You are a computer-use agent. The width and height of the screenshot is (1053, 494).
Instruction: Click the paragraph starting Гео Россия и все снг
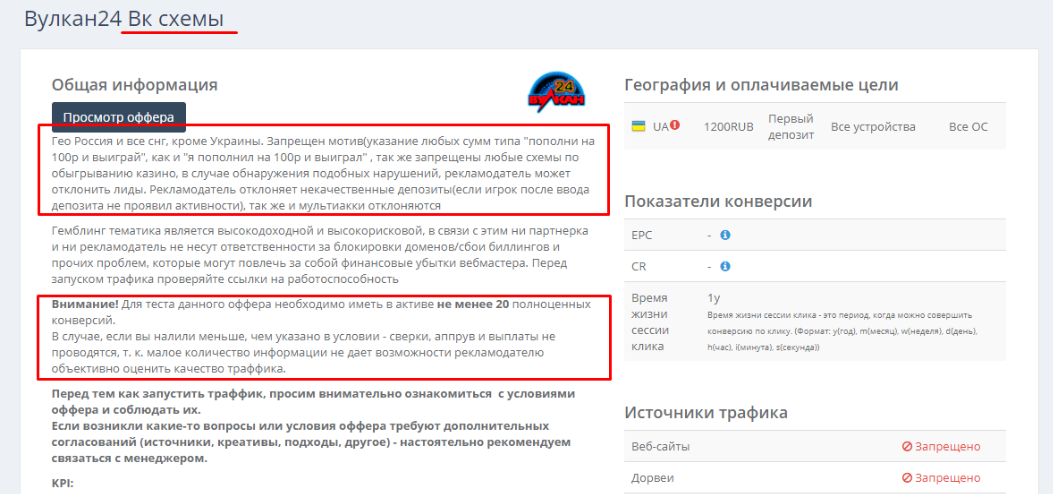click(x=323, y=173)
